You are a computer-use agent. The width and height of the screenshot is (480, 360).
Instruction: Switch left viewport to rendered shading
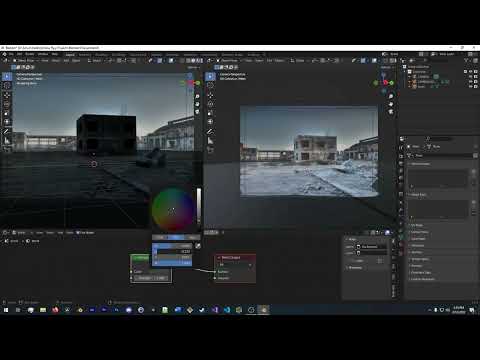click(x=201, y=61)
